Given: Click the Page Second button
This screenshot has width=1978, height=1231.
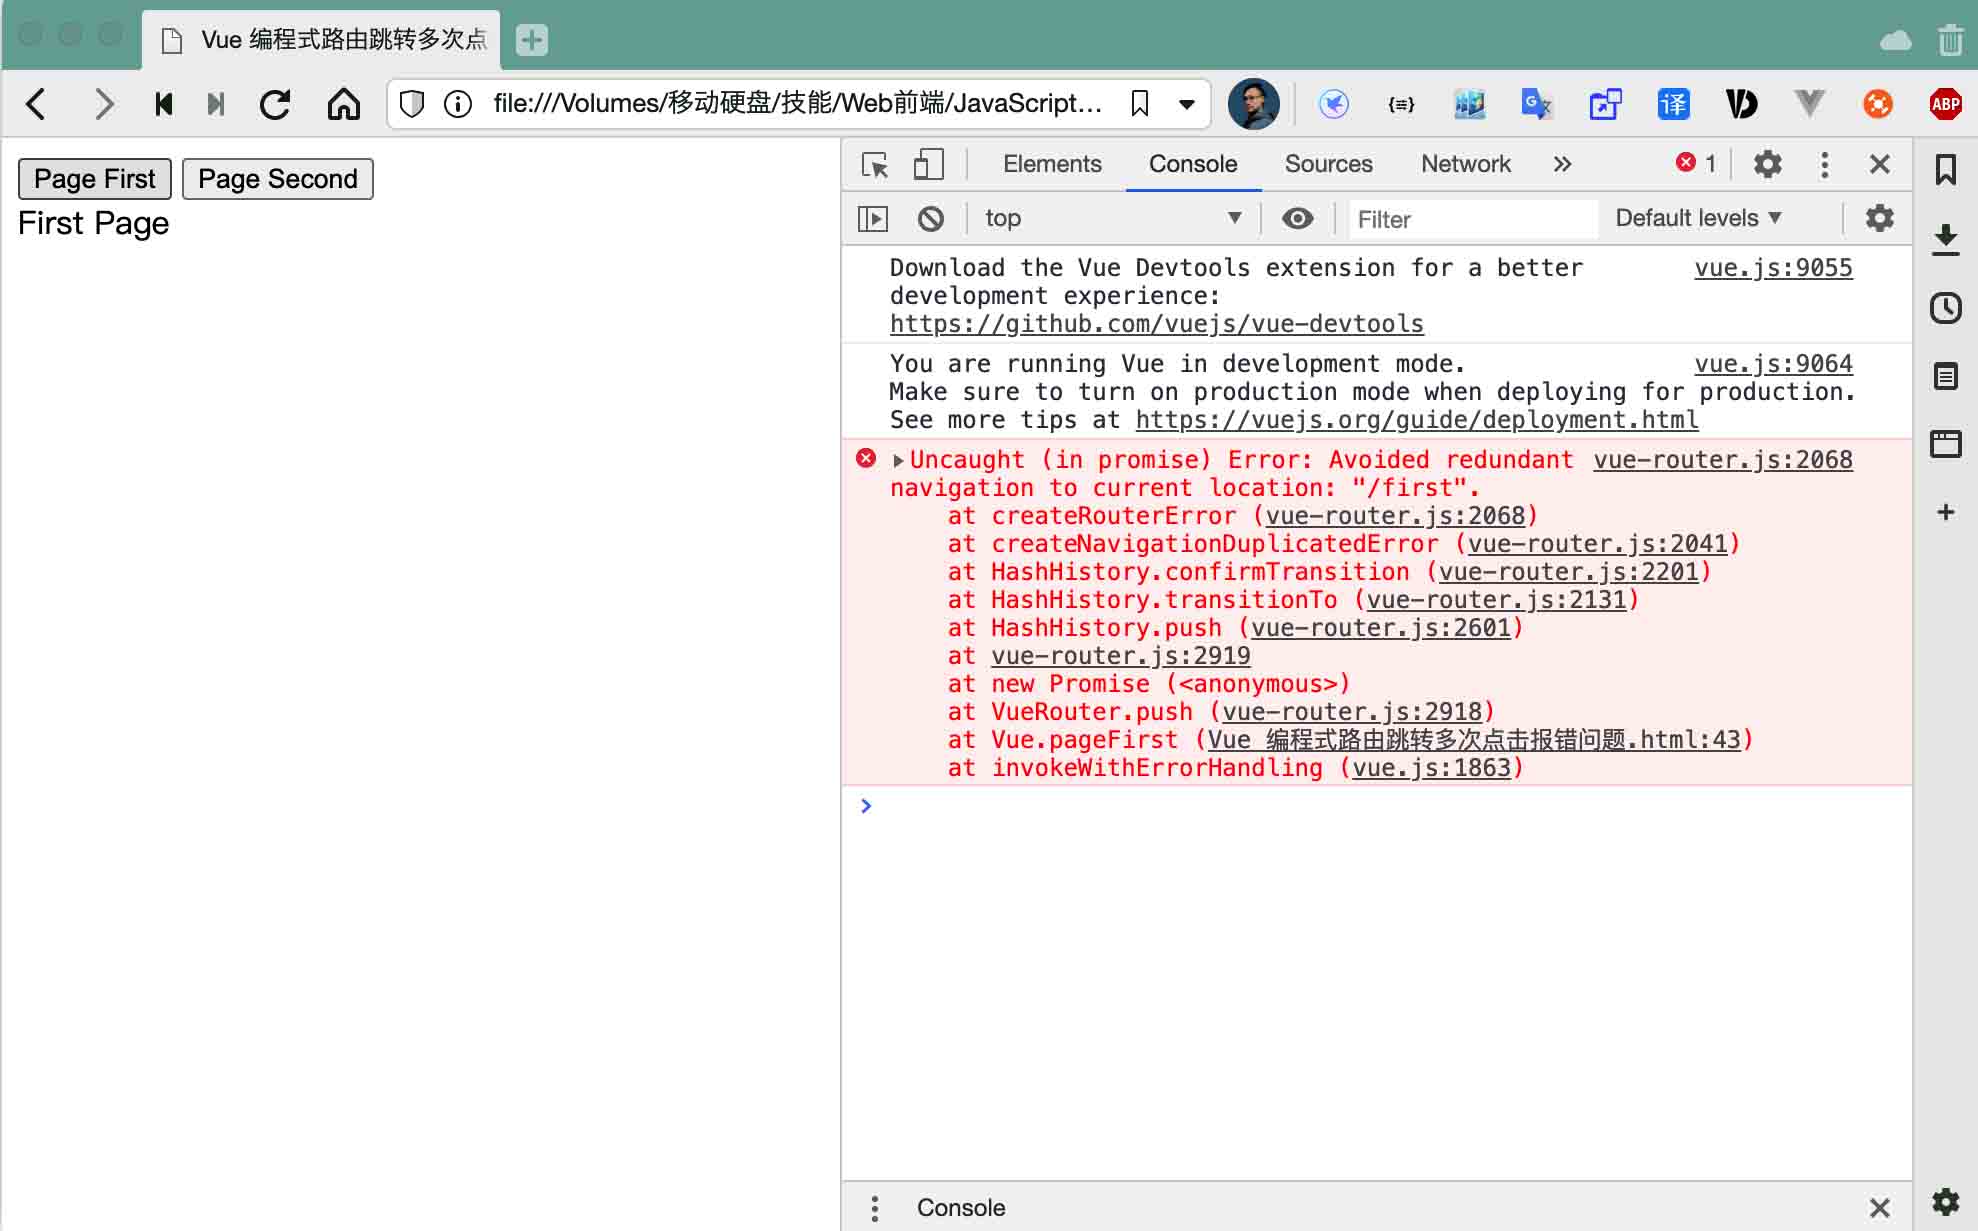Looking at the screenshot, I should pos(278,179).
